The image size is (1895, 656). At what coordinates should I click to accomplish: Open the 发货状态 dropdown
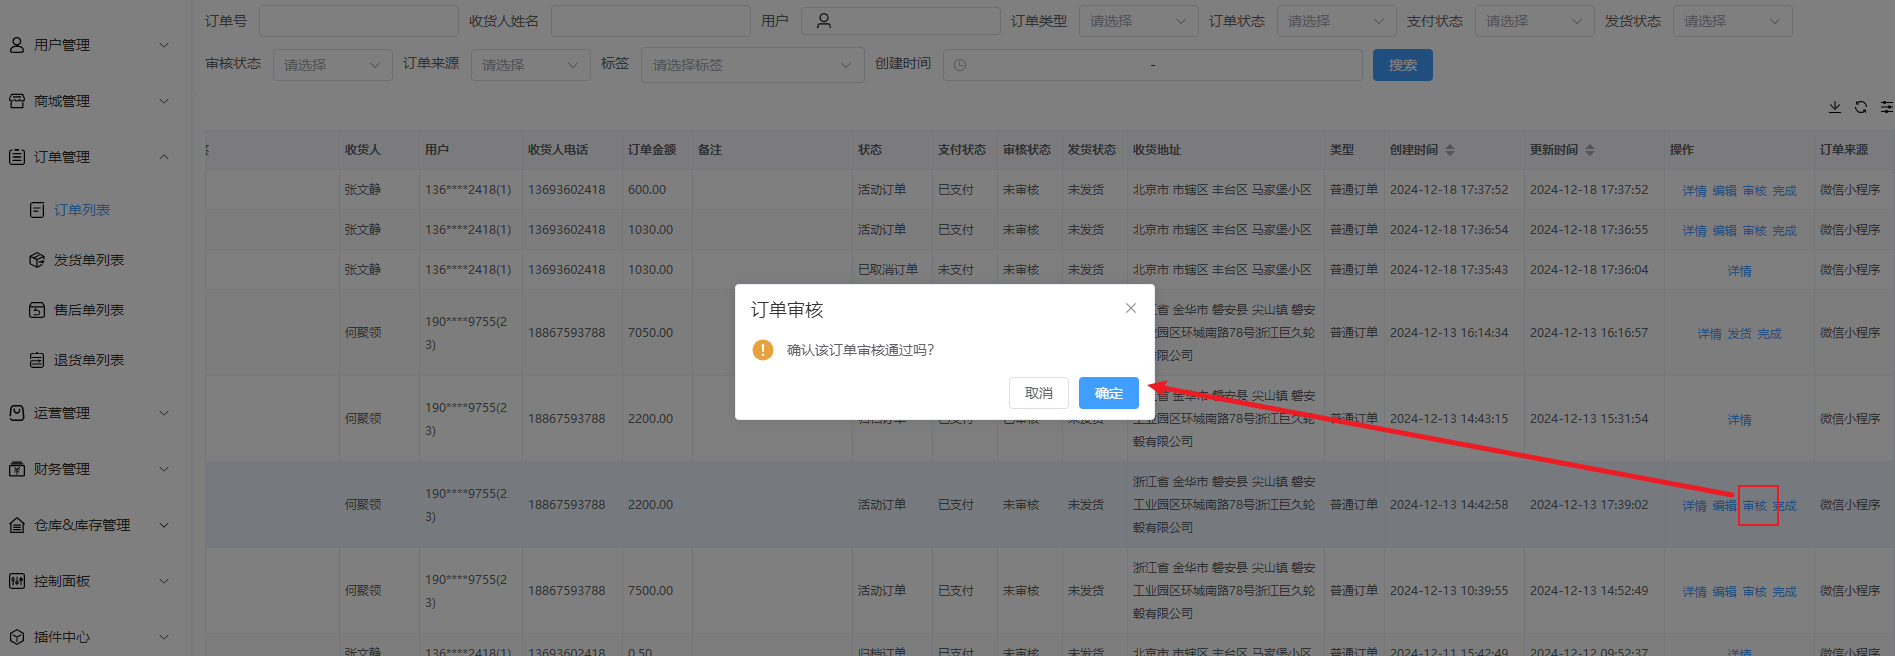point(1733,21)
